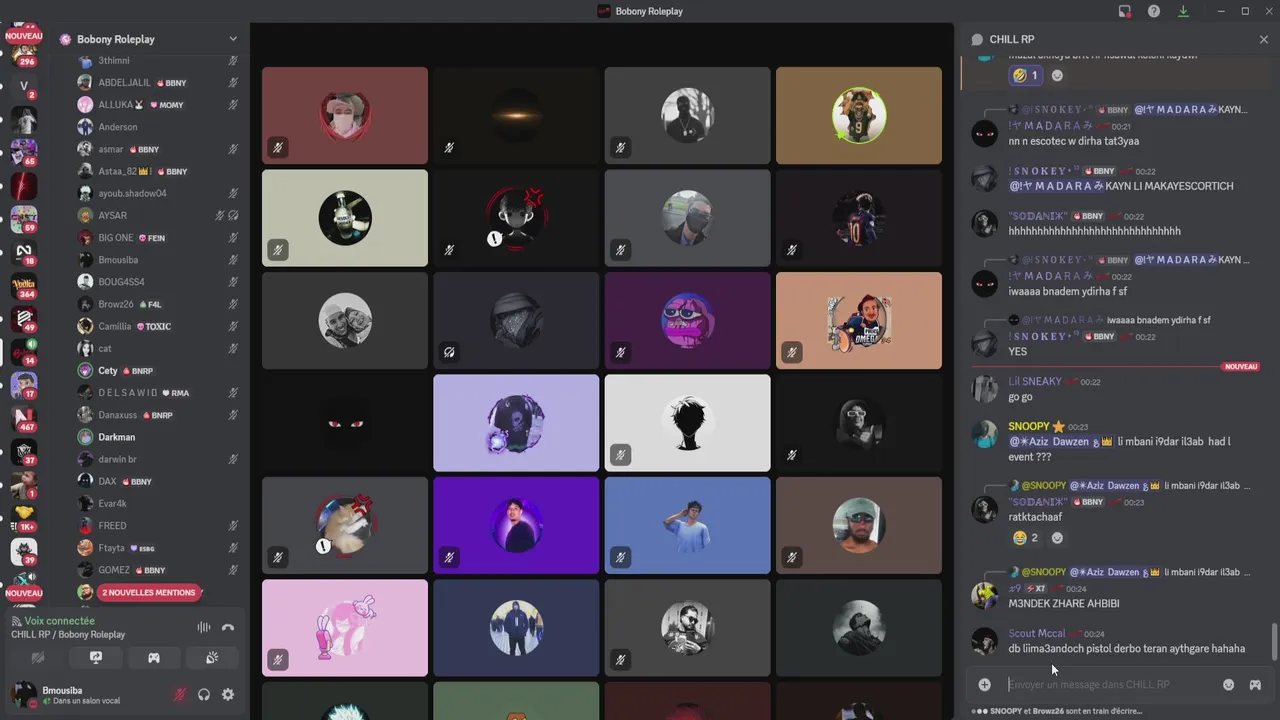Select ALLUKA member row
The height and width of the screenshot is (720, 1280).
coord(157,105)
